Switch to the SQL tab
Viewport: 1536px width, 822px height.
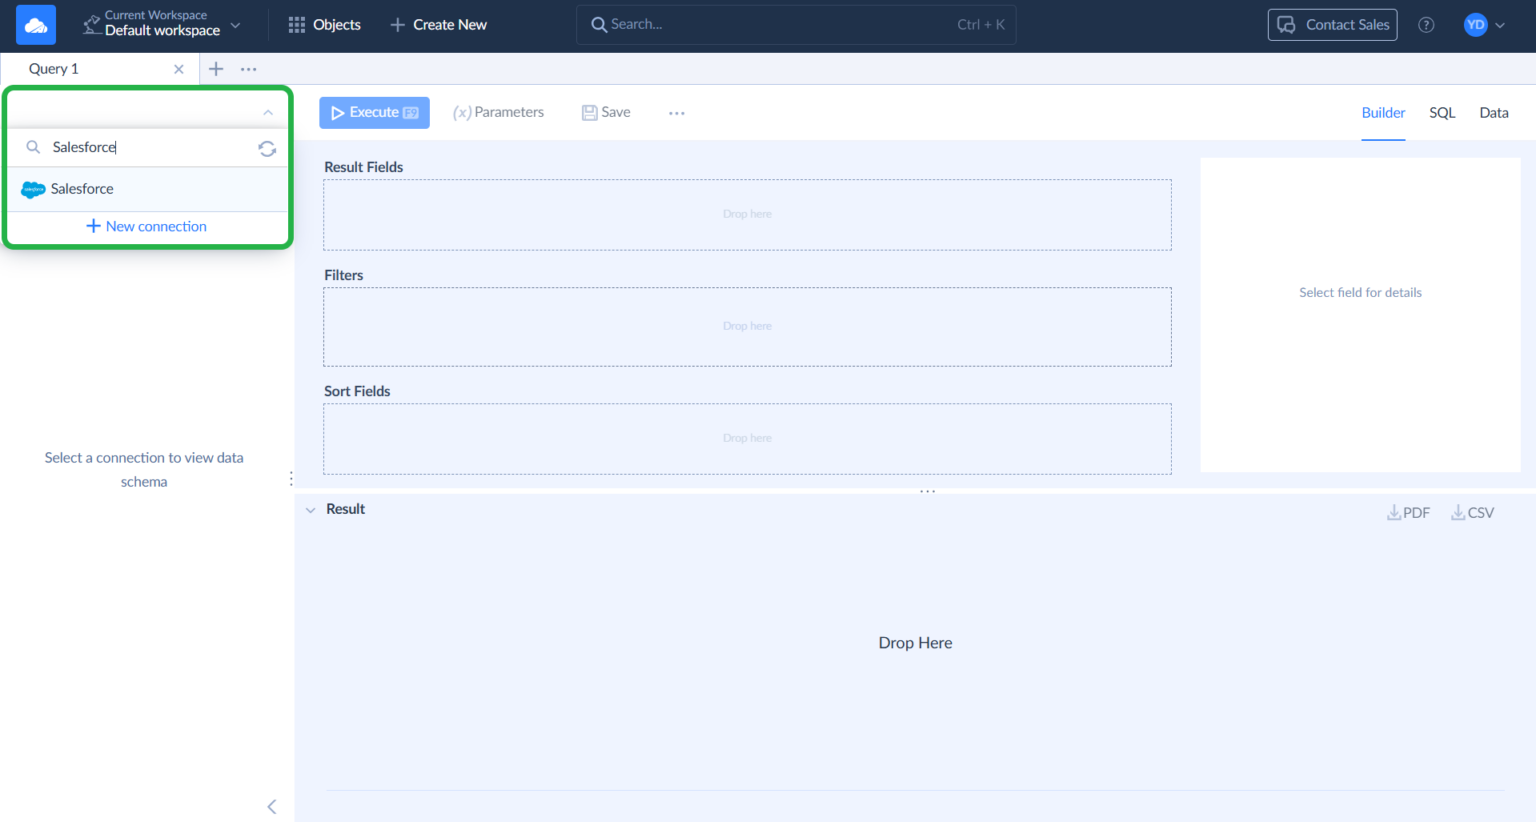(1441, 113)
